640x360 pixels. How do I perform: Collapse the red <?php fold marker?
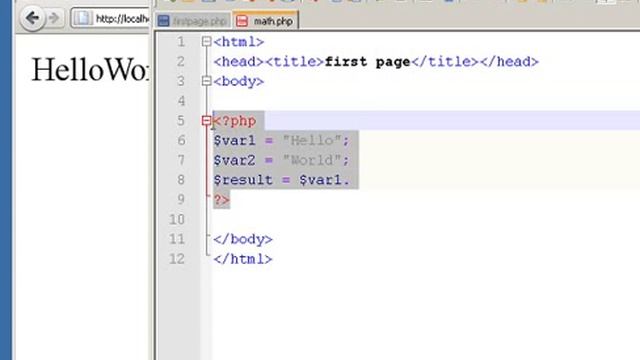[206, 121]
